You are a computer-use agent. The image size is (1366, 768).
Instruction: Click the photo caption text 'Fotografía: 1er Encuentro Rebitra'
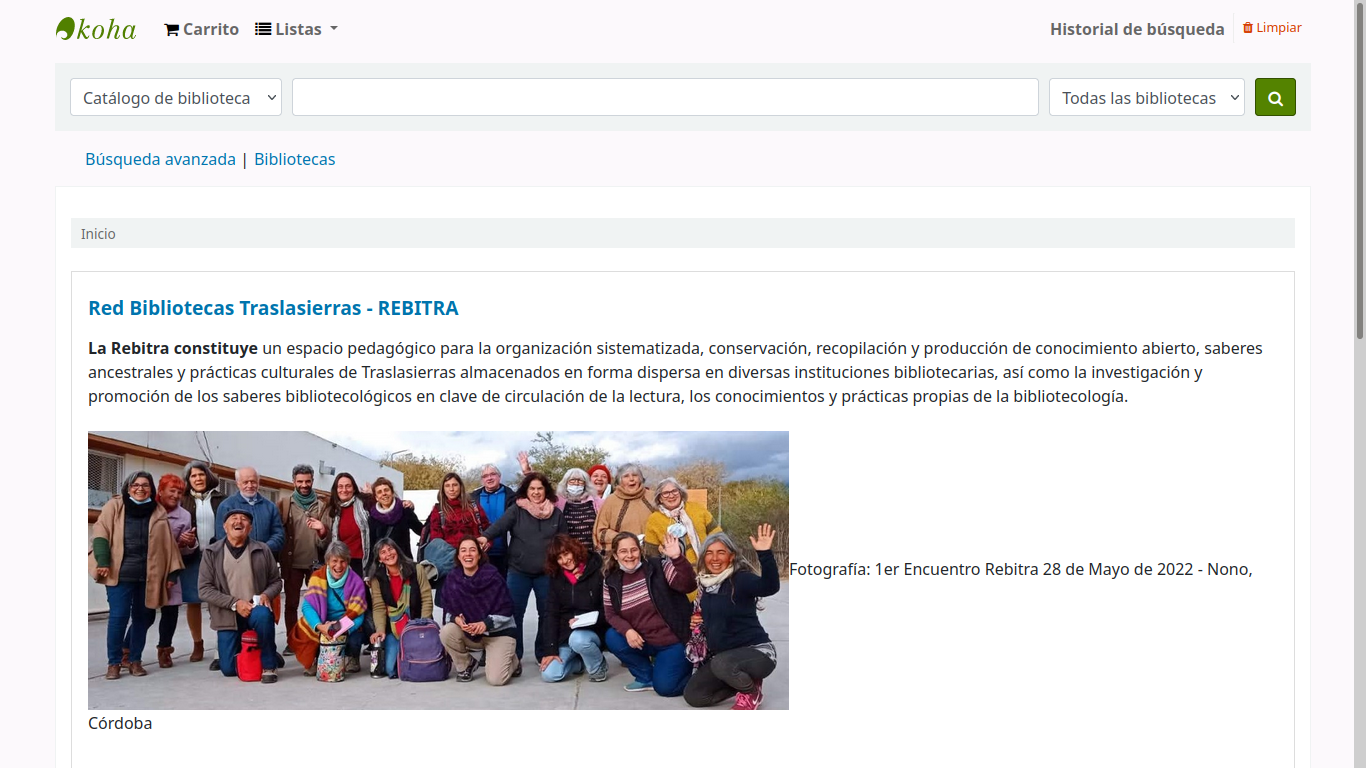pyautogui.click(x=913, y=569)
